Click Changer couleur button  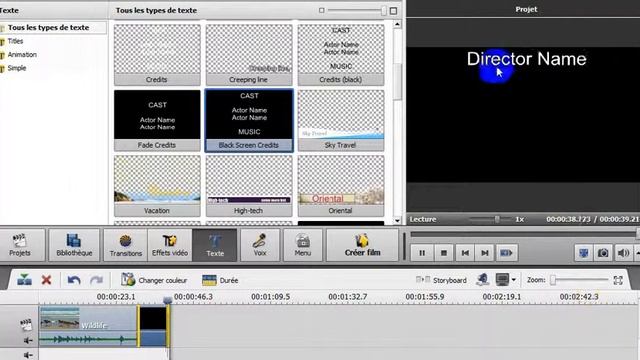click(154, 280)
